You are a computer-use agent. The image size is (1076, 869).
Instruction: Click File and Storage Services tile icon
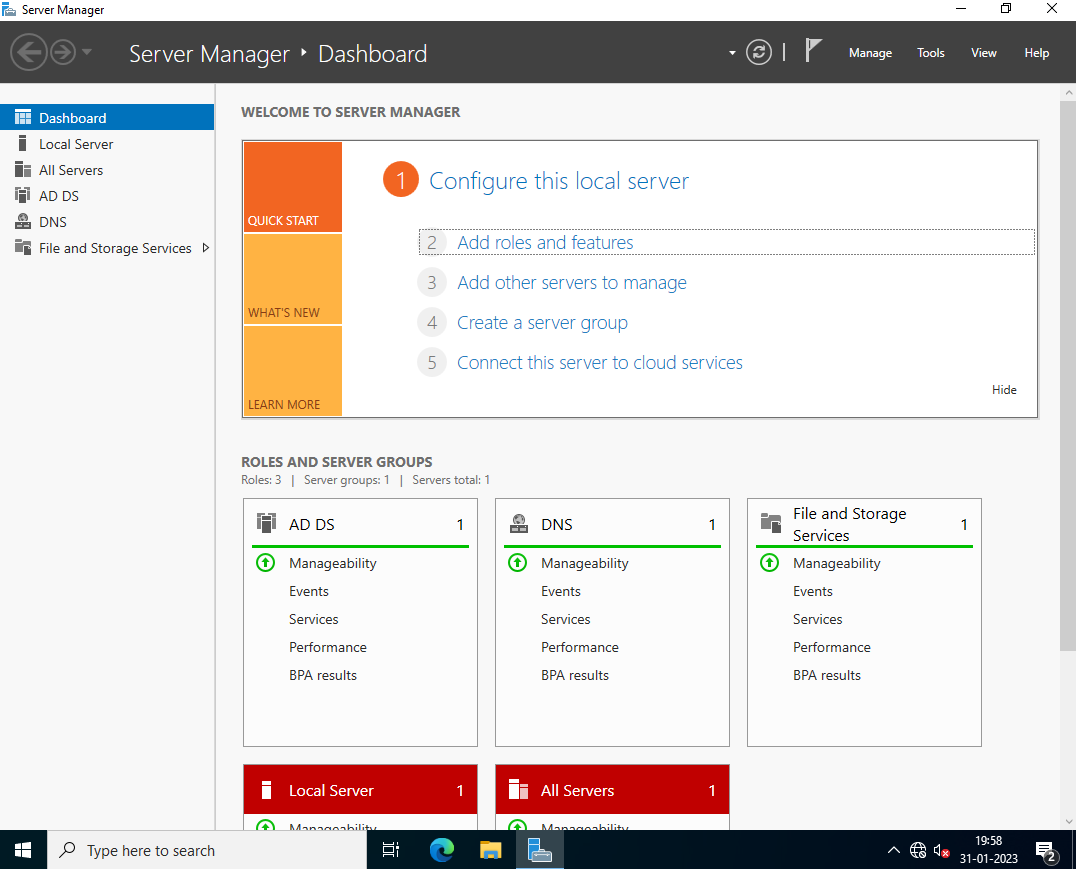coord(771,523)
